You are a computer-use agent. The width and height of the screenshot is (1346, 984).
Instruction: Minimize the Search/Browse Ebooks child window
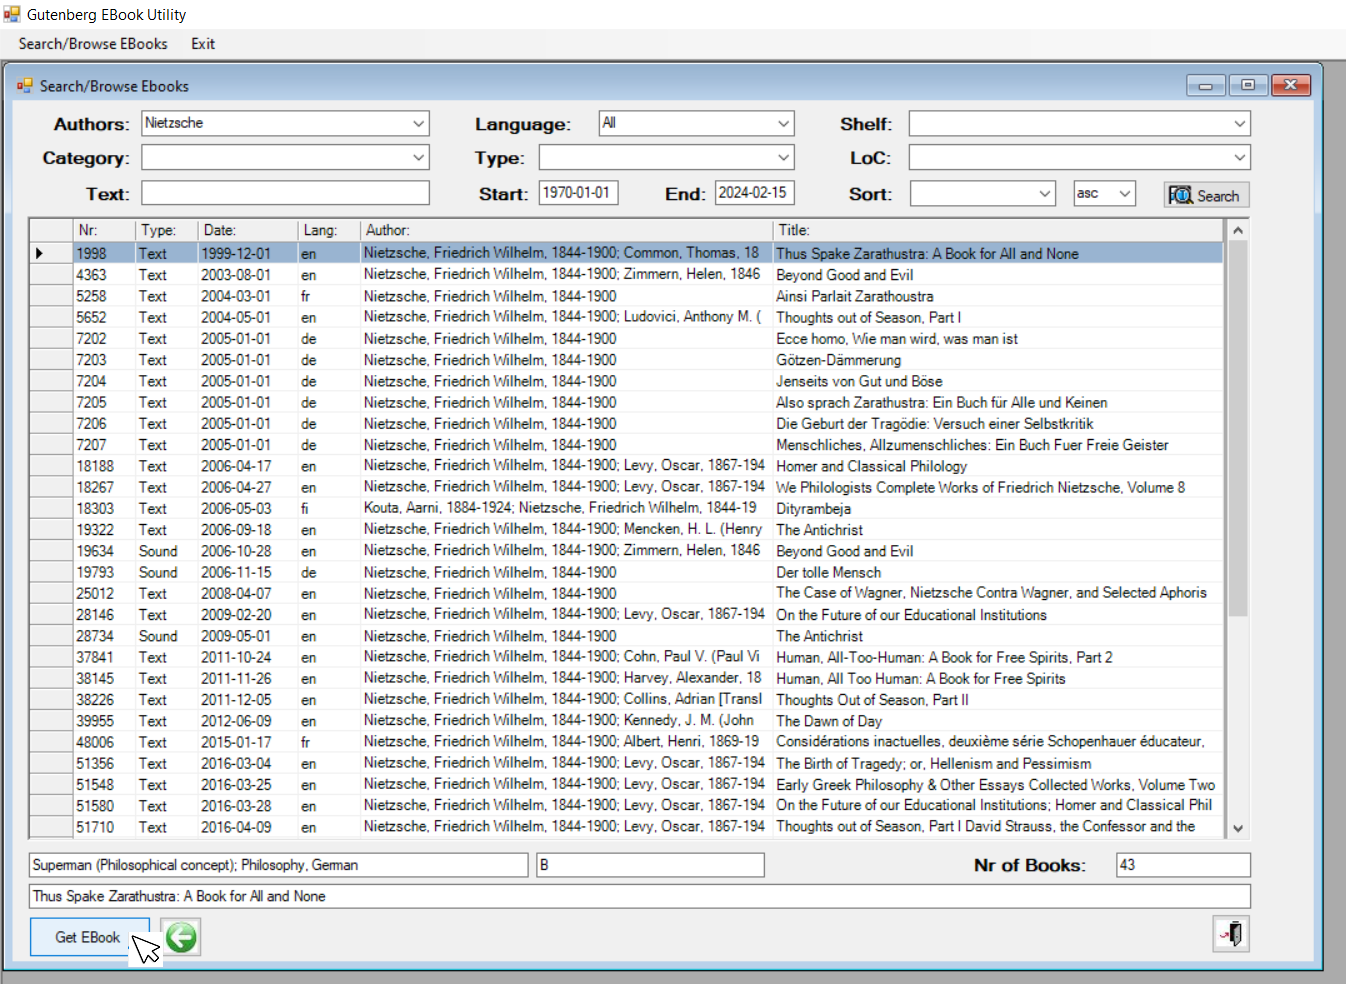1206,86
